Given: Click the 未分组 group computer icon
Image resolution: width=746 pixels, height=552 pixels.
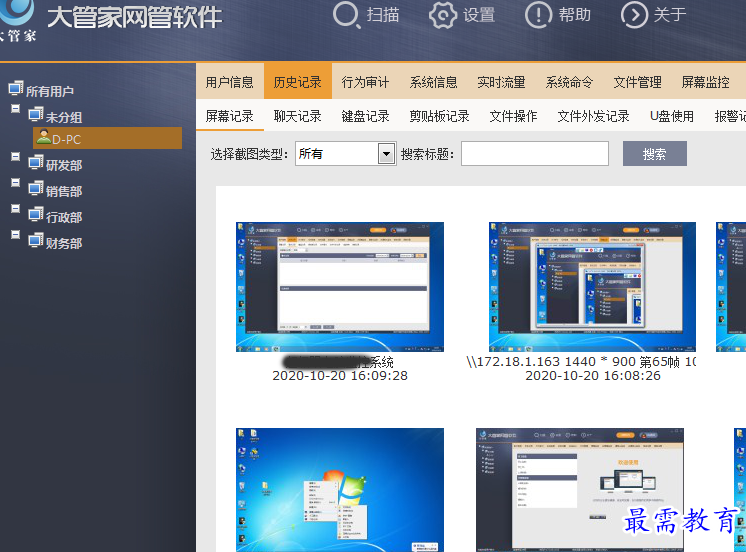Looking at the screenshot, I should coord(36,114).
